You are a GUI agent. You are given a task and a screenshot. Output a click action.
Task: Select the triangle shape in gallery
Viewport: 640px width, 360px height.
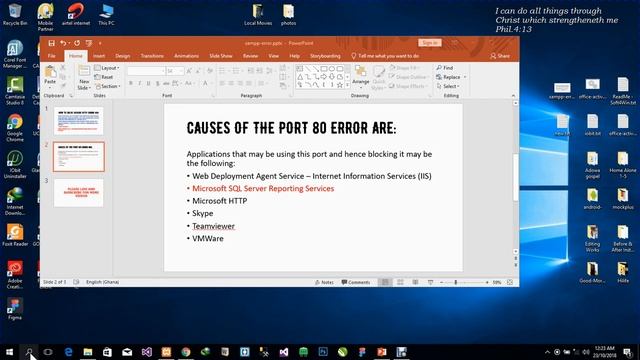[300, 77]
